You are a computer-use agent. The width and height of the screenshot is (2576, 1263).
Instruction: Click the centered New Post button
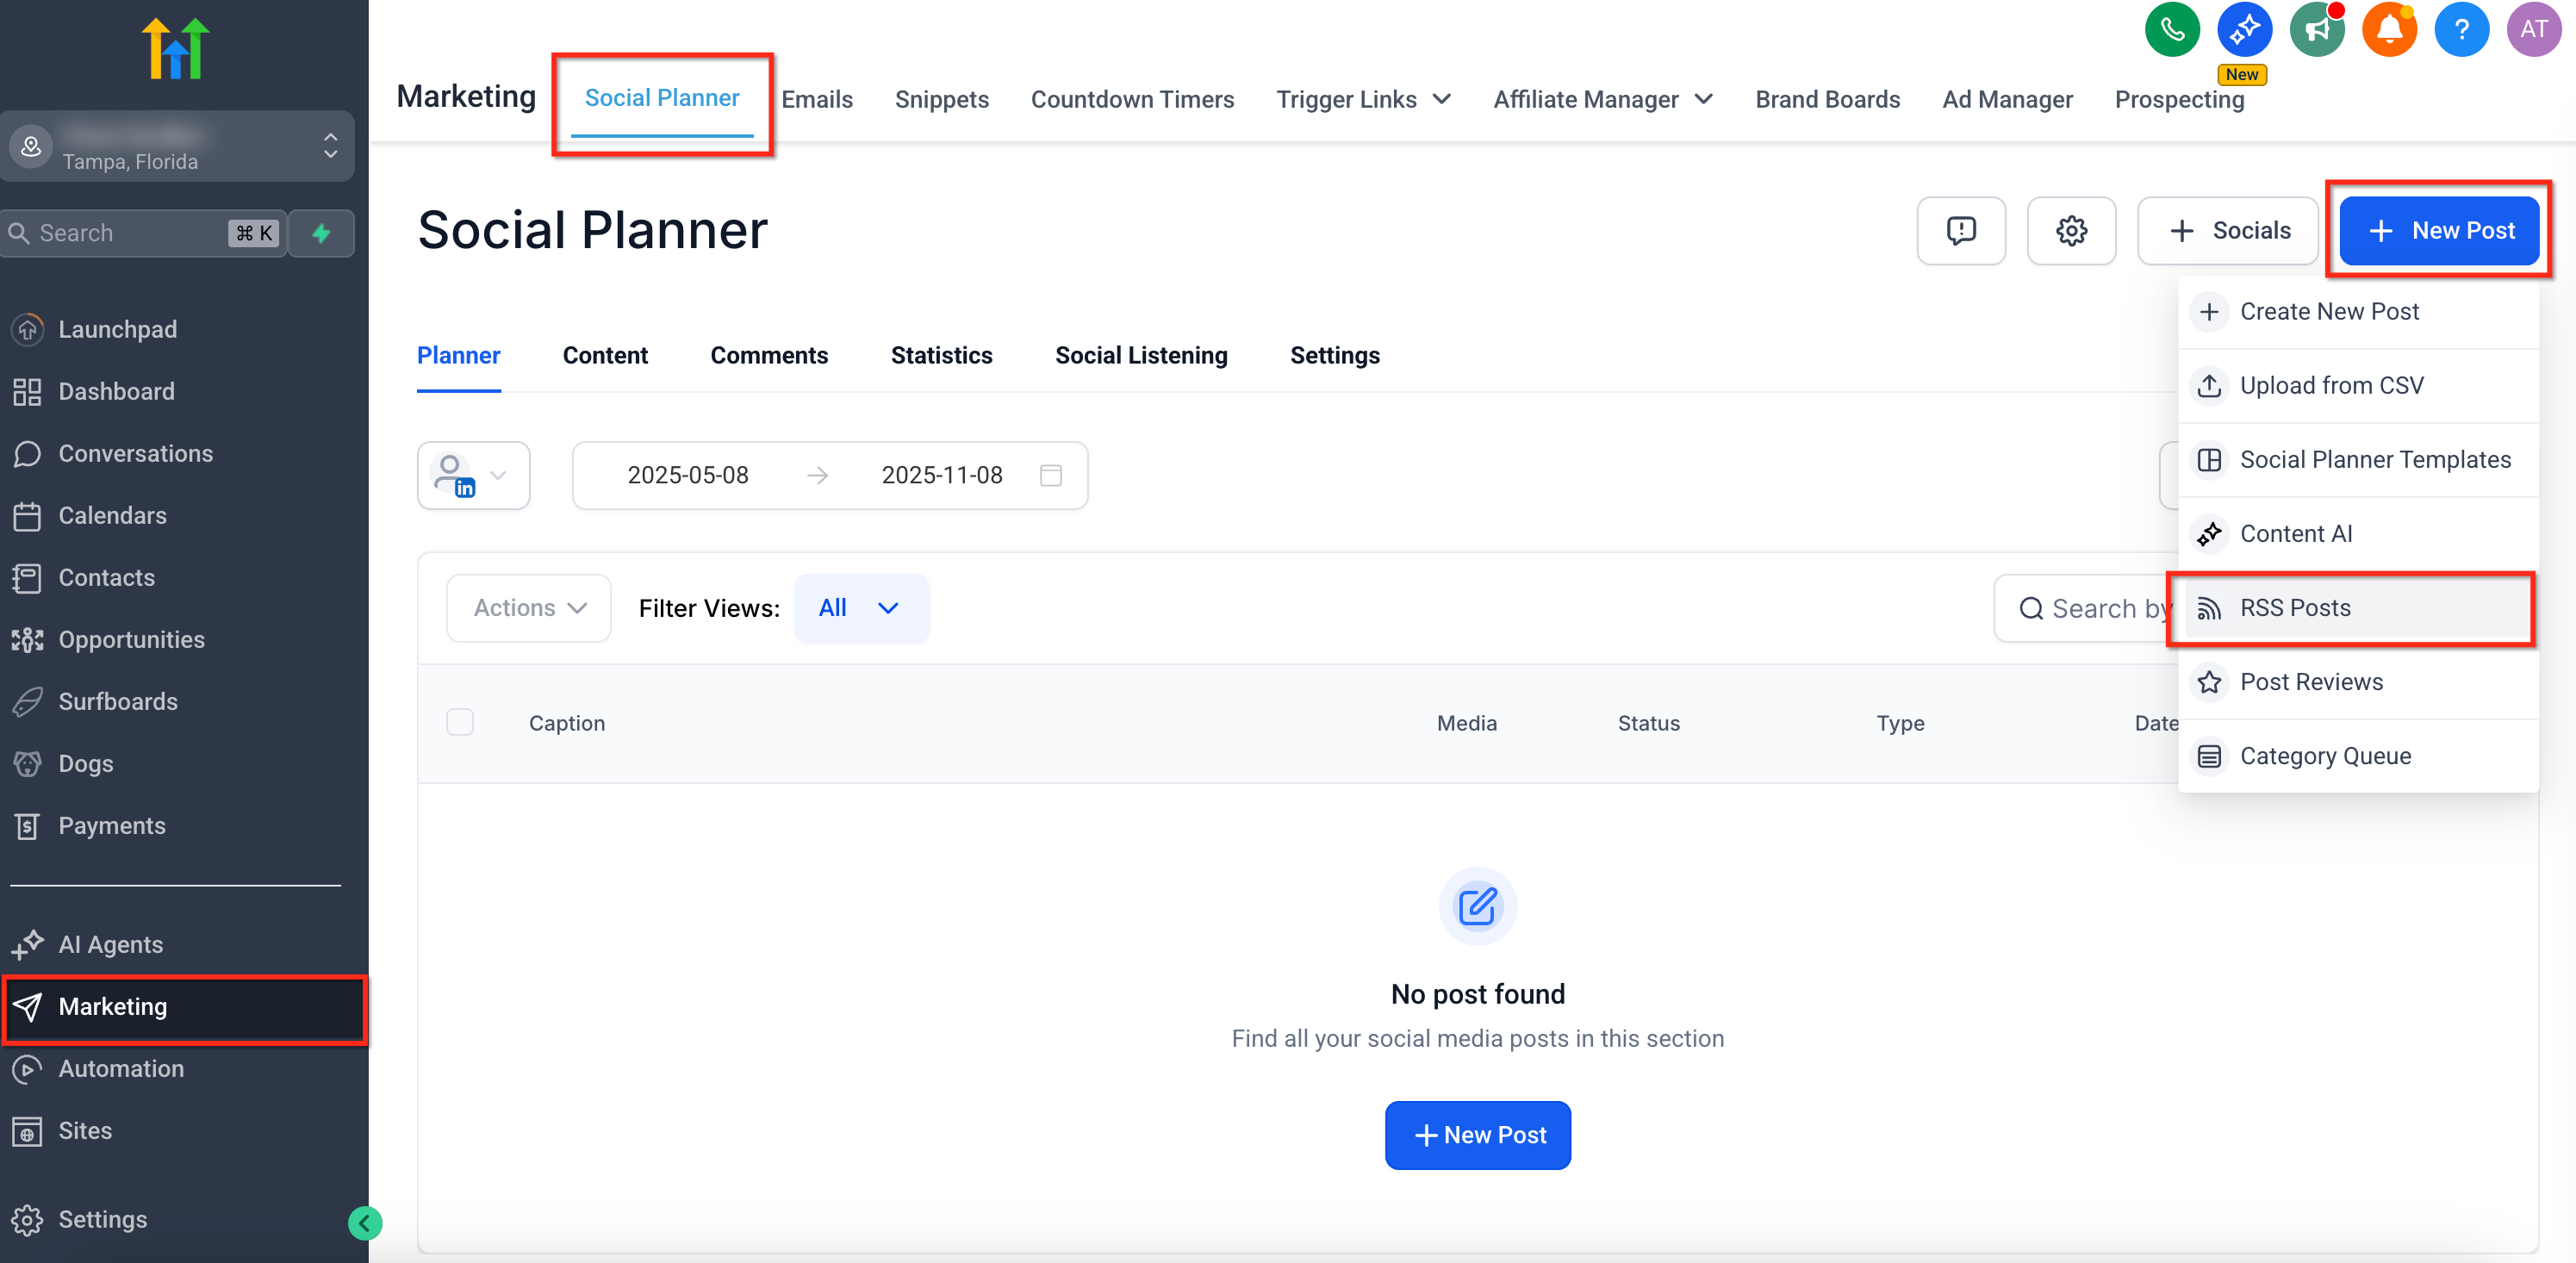click(1477, 1135)
